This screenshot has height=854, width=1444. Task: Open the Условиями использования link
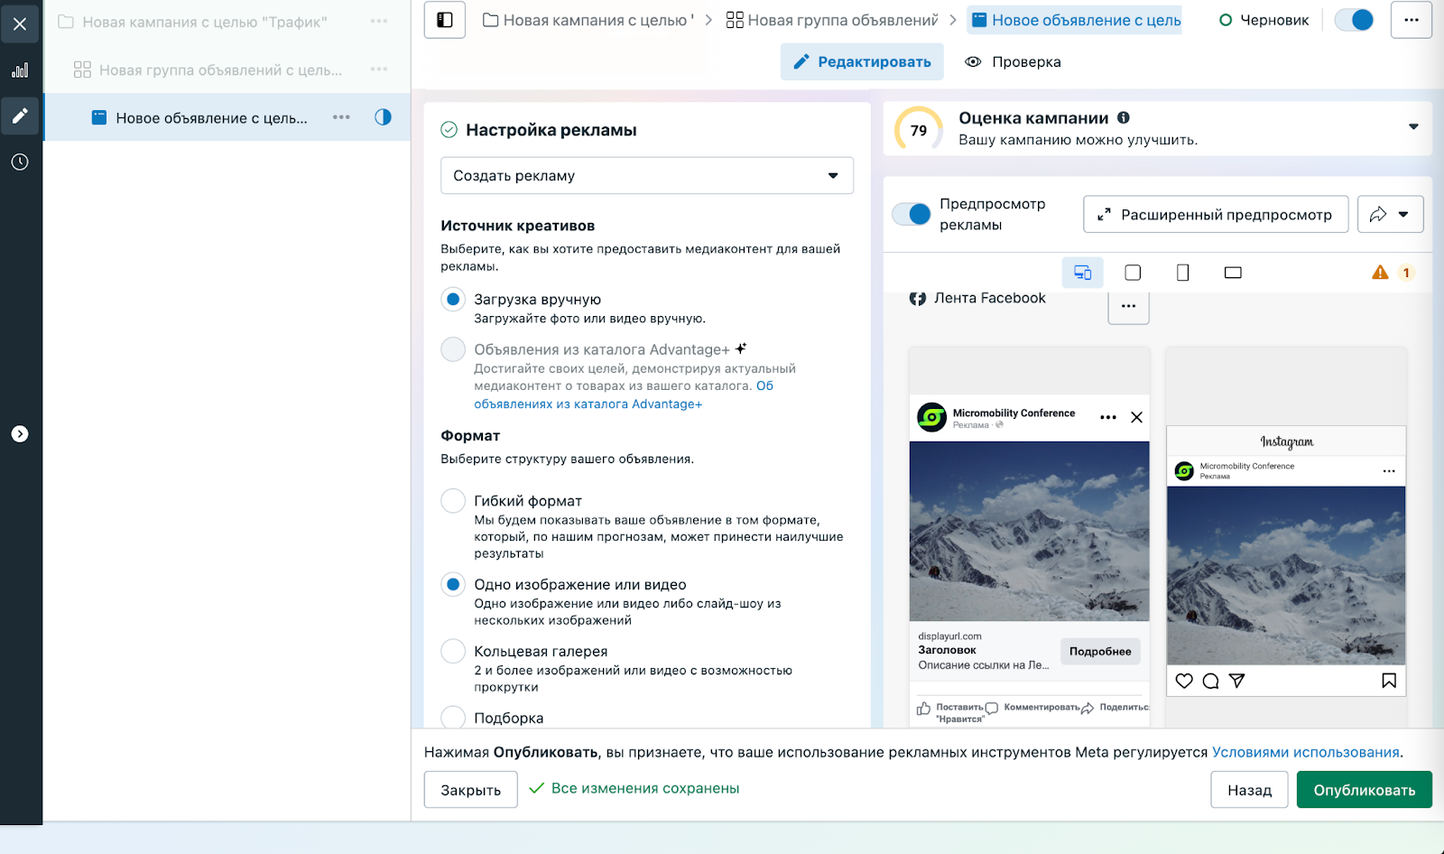coord(1307,751)
